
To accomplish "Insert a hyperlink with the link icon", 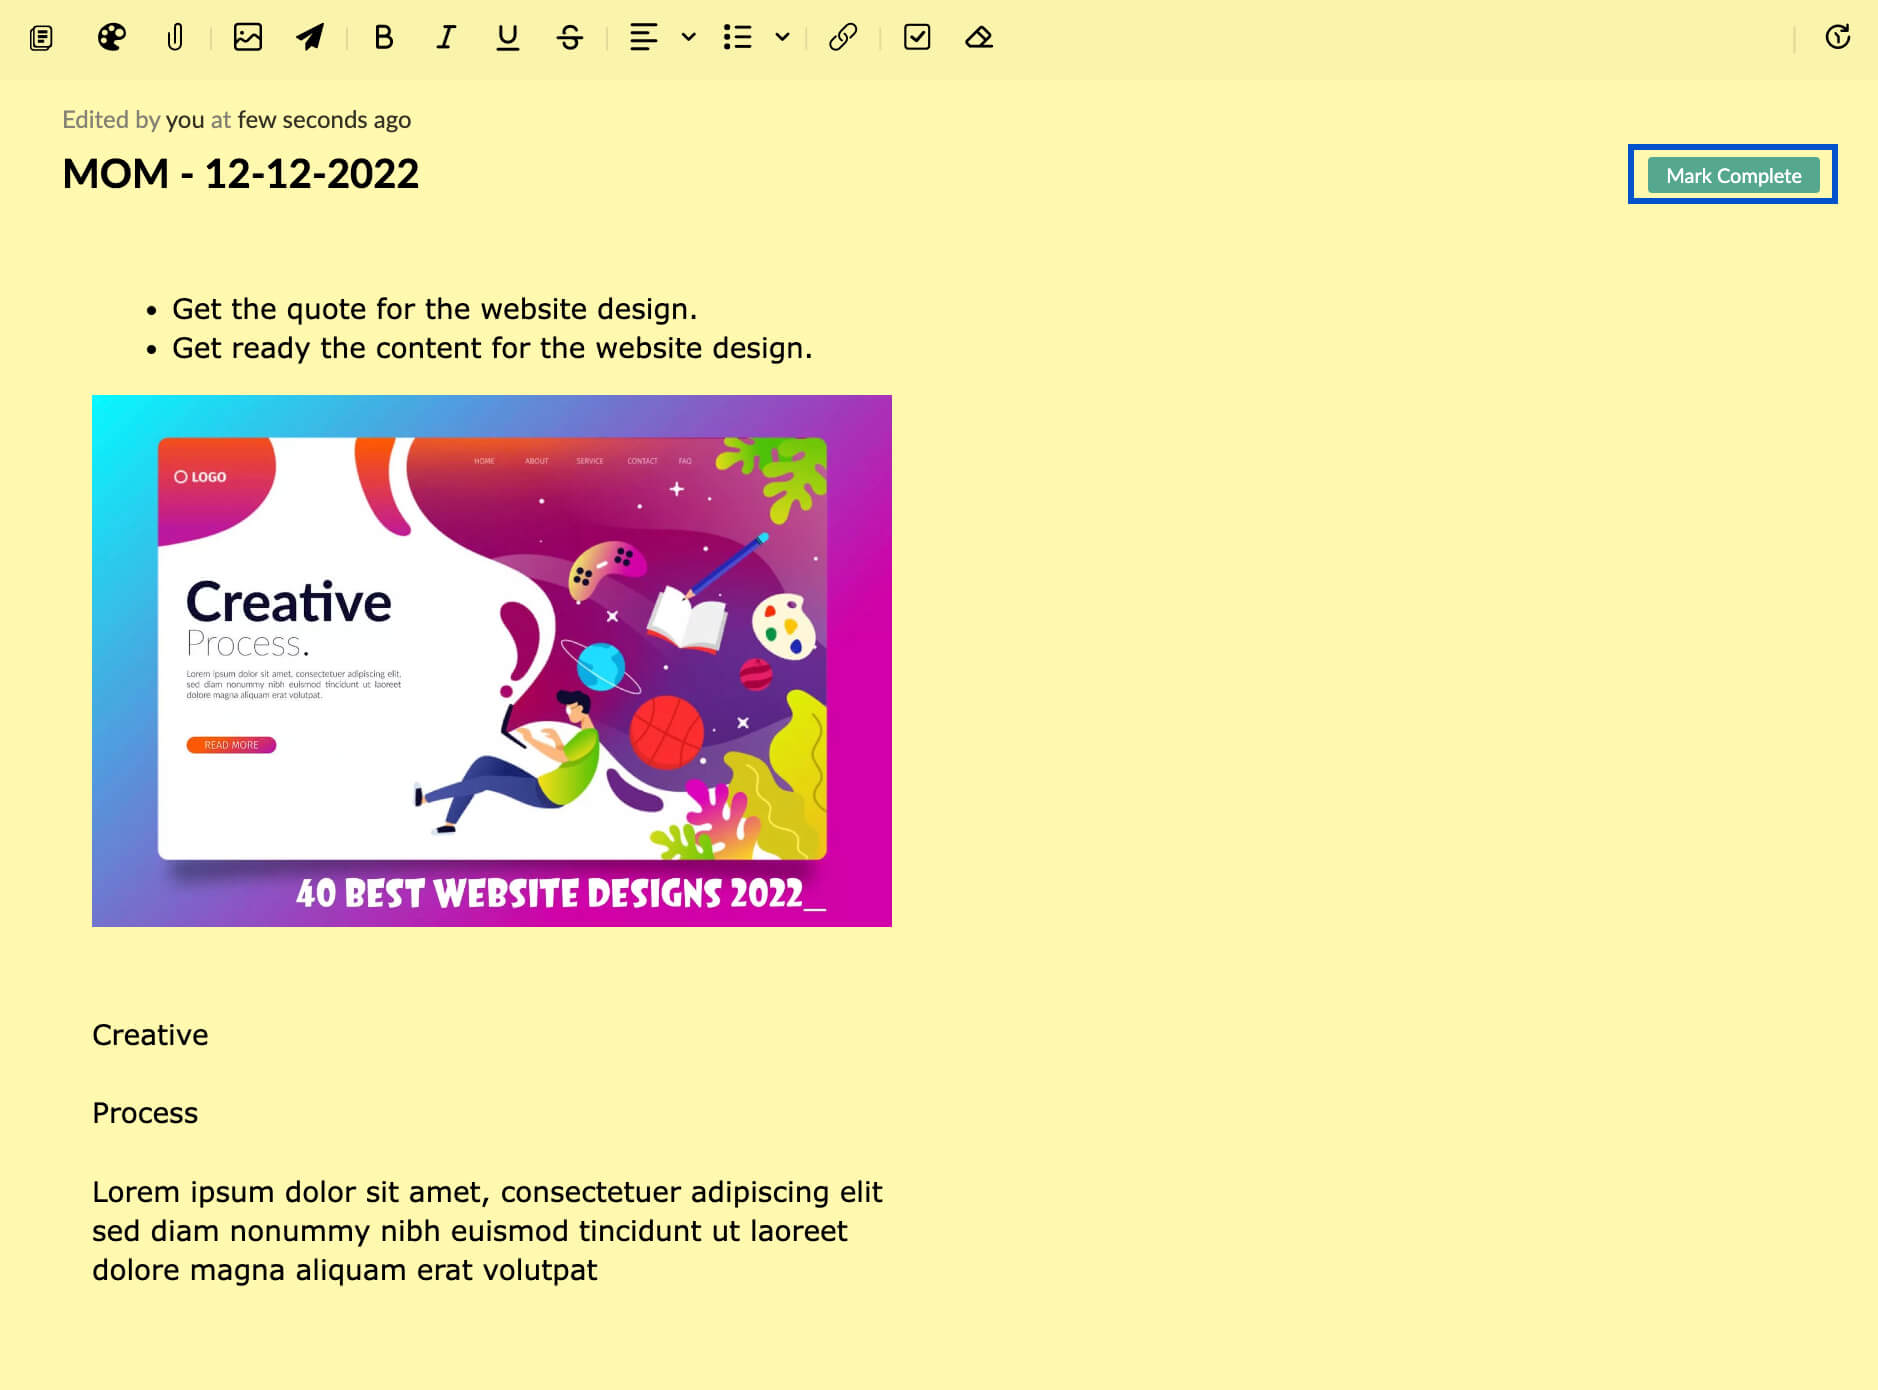I will 843,38.
